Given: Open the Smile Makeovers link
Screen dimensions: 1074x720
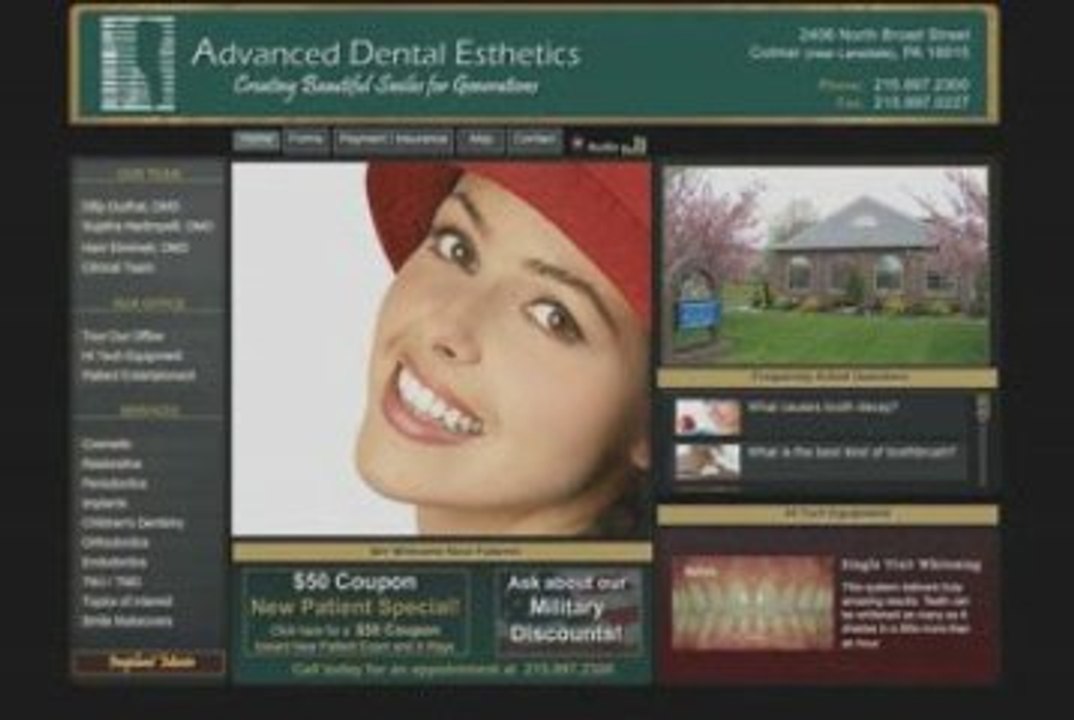Looking at the screenshot, I should pyautogui.click(x=127, y=621).
